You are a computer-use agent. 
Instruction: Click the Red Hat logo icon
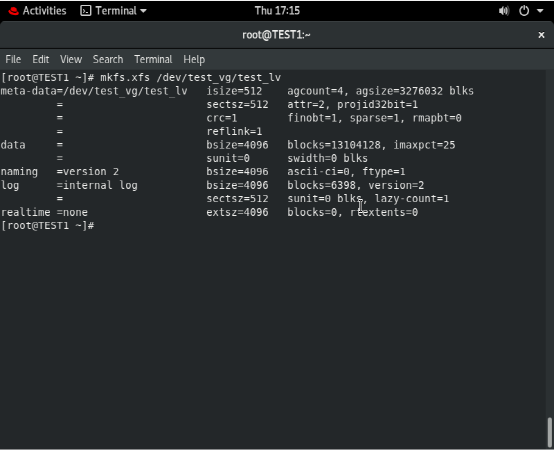click(13, 11)
